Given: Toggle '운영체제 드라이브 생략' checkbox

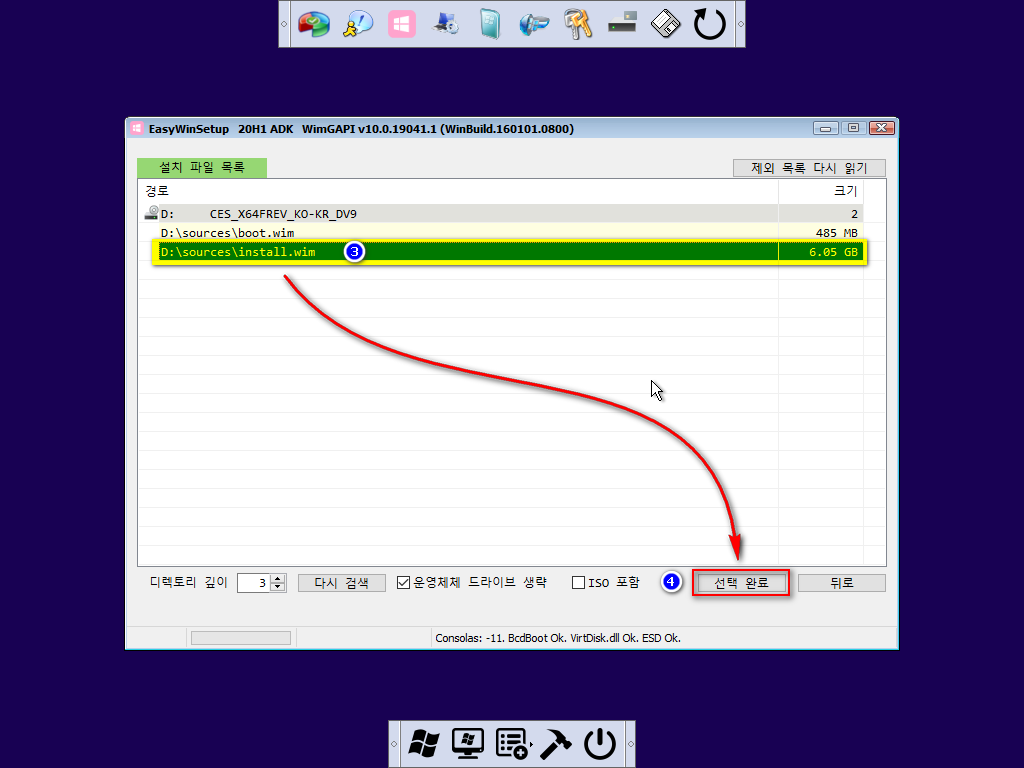Looking at the screenshot, I should (x=404, y=583).
